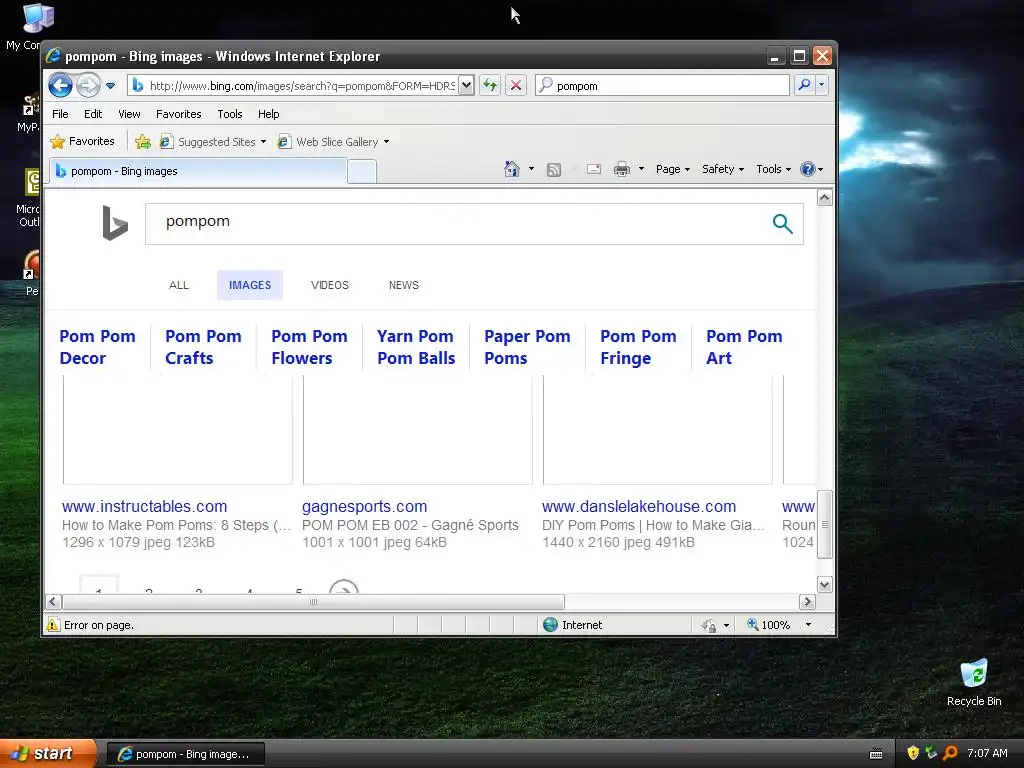This screenshot has width=1024, height=768.
Task: Open the Pom Pom Flowers suggestion
Action: click(x=309, y=347)
